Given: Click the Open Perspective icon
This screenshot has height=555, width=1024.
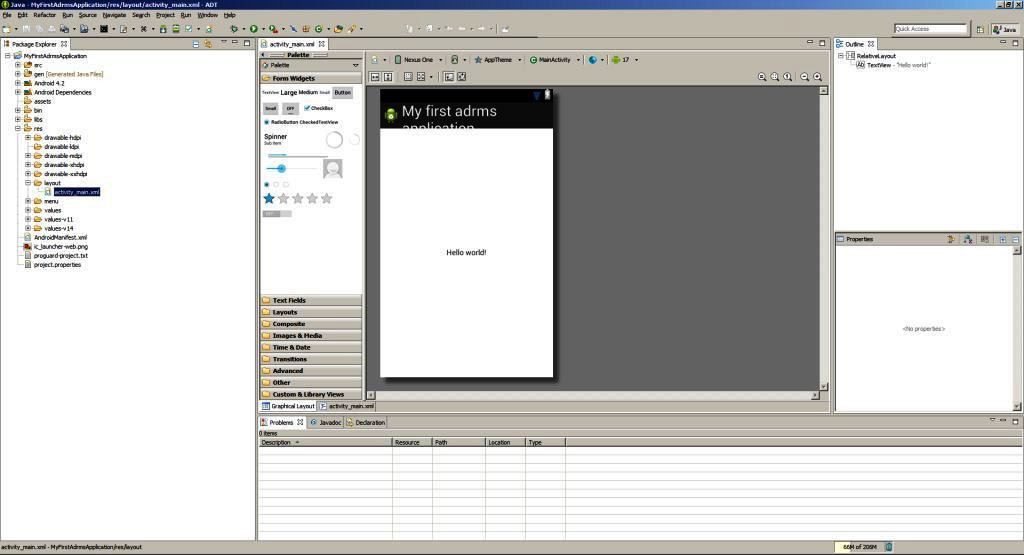Looking at the screenshot, I should [980, 29].
